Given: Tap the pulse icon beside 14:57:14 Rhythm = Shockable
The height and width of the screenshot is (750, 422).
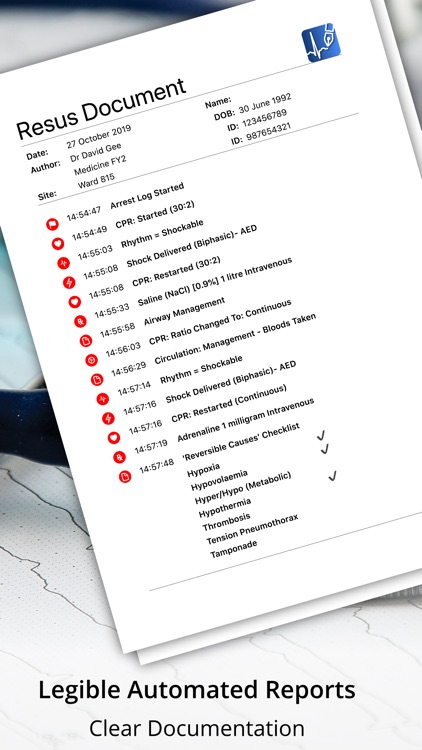Looking at the screenshot, I should pos(102,398).
